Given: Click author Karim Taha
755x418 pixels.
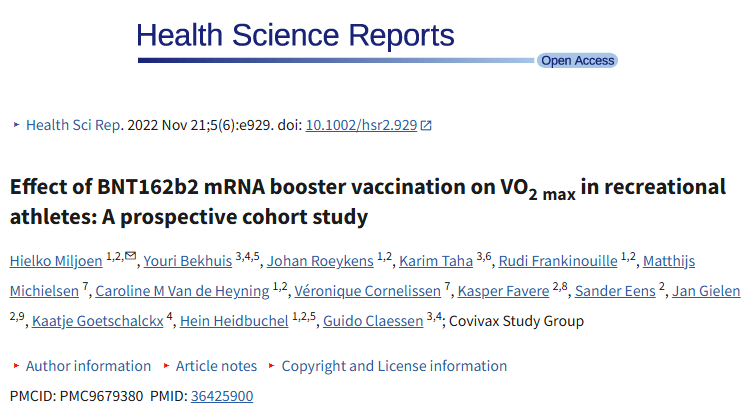Looking at the screenshot, I should [436, 261].
